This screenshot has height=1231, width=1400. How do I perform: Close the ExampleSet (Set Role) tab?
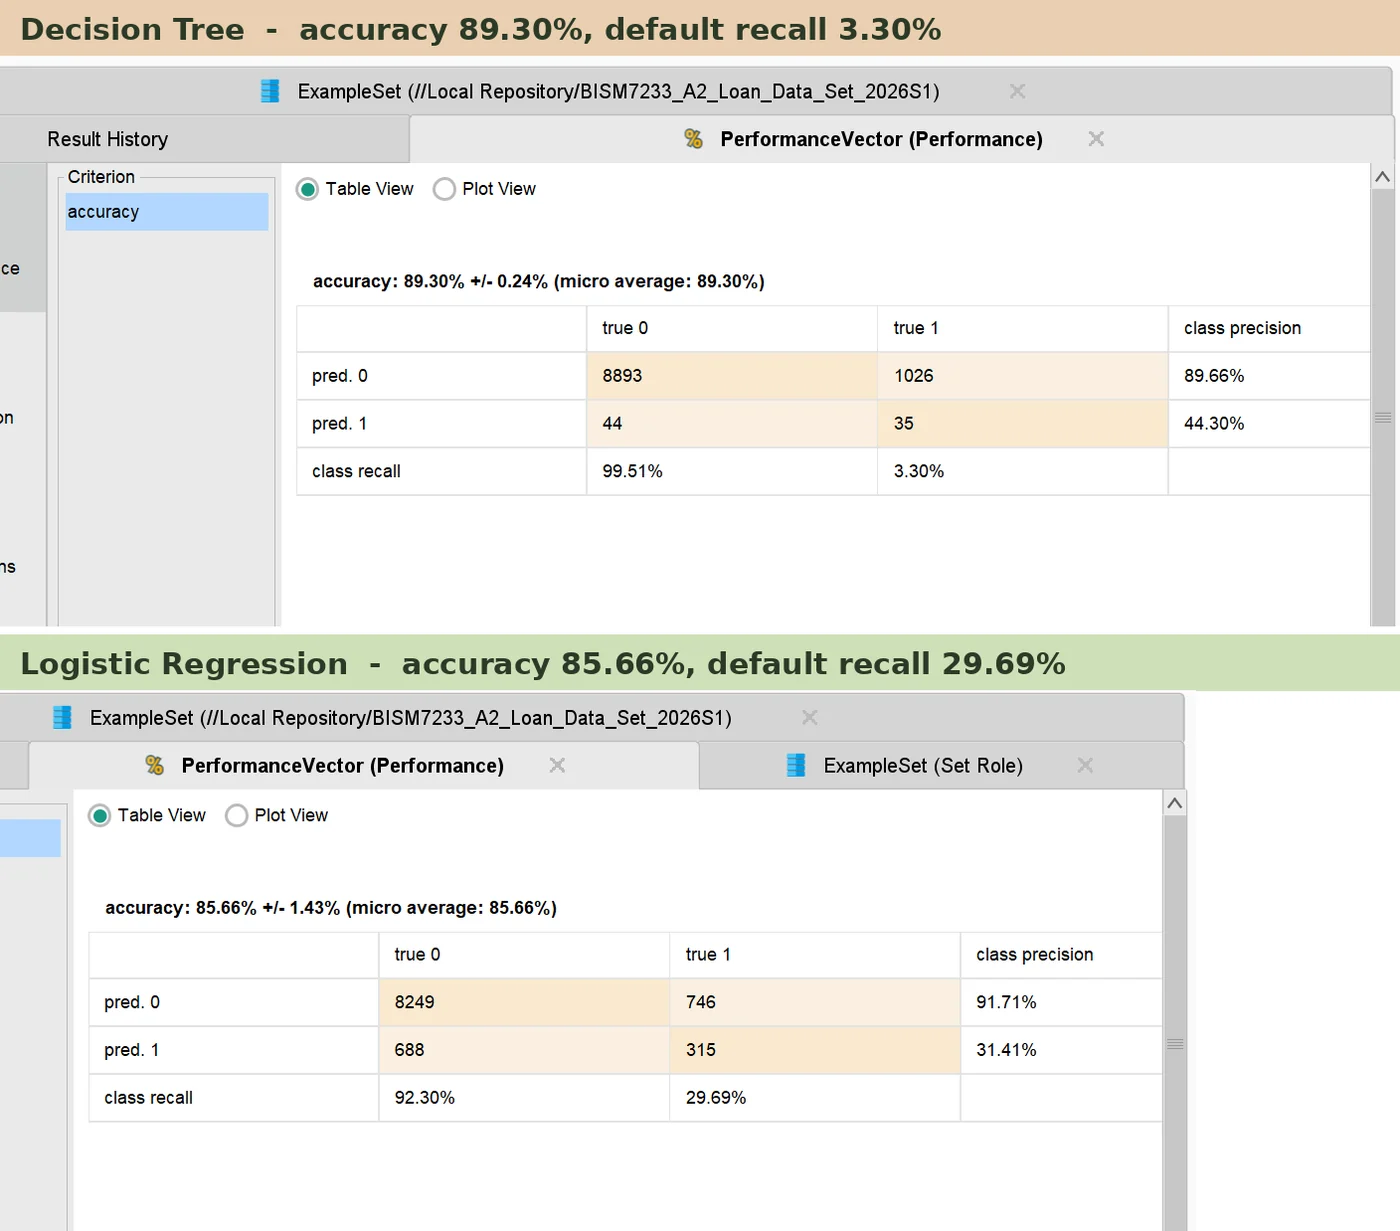pos(1085,765)
